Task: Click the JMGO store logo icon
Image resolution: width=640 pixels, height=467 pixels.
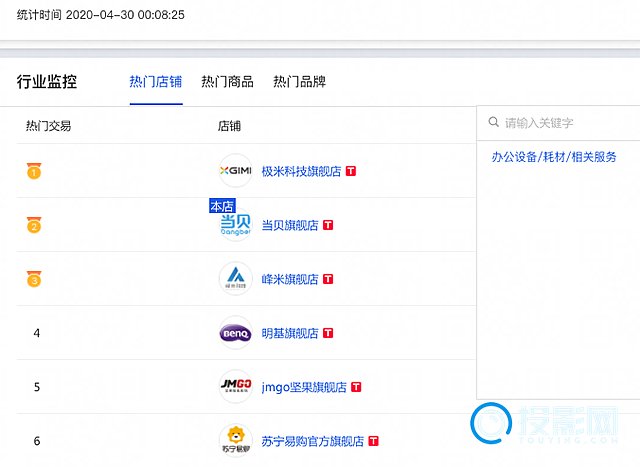Action: pyautogui.click(x=235, y=387)
